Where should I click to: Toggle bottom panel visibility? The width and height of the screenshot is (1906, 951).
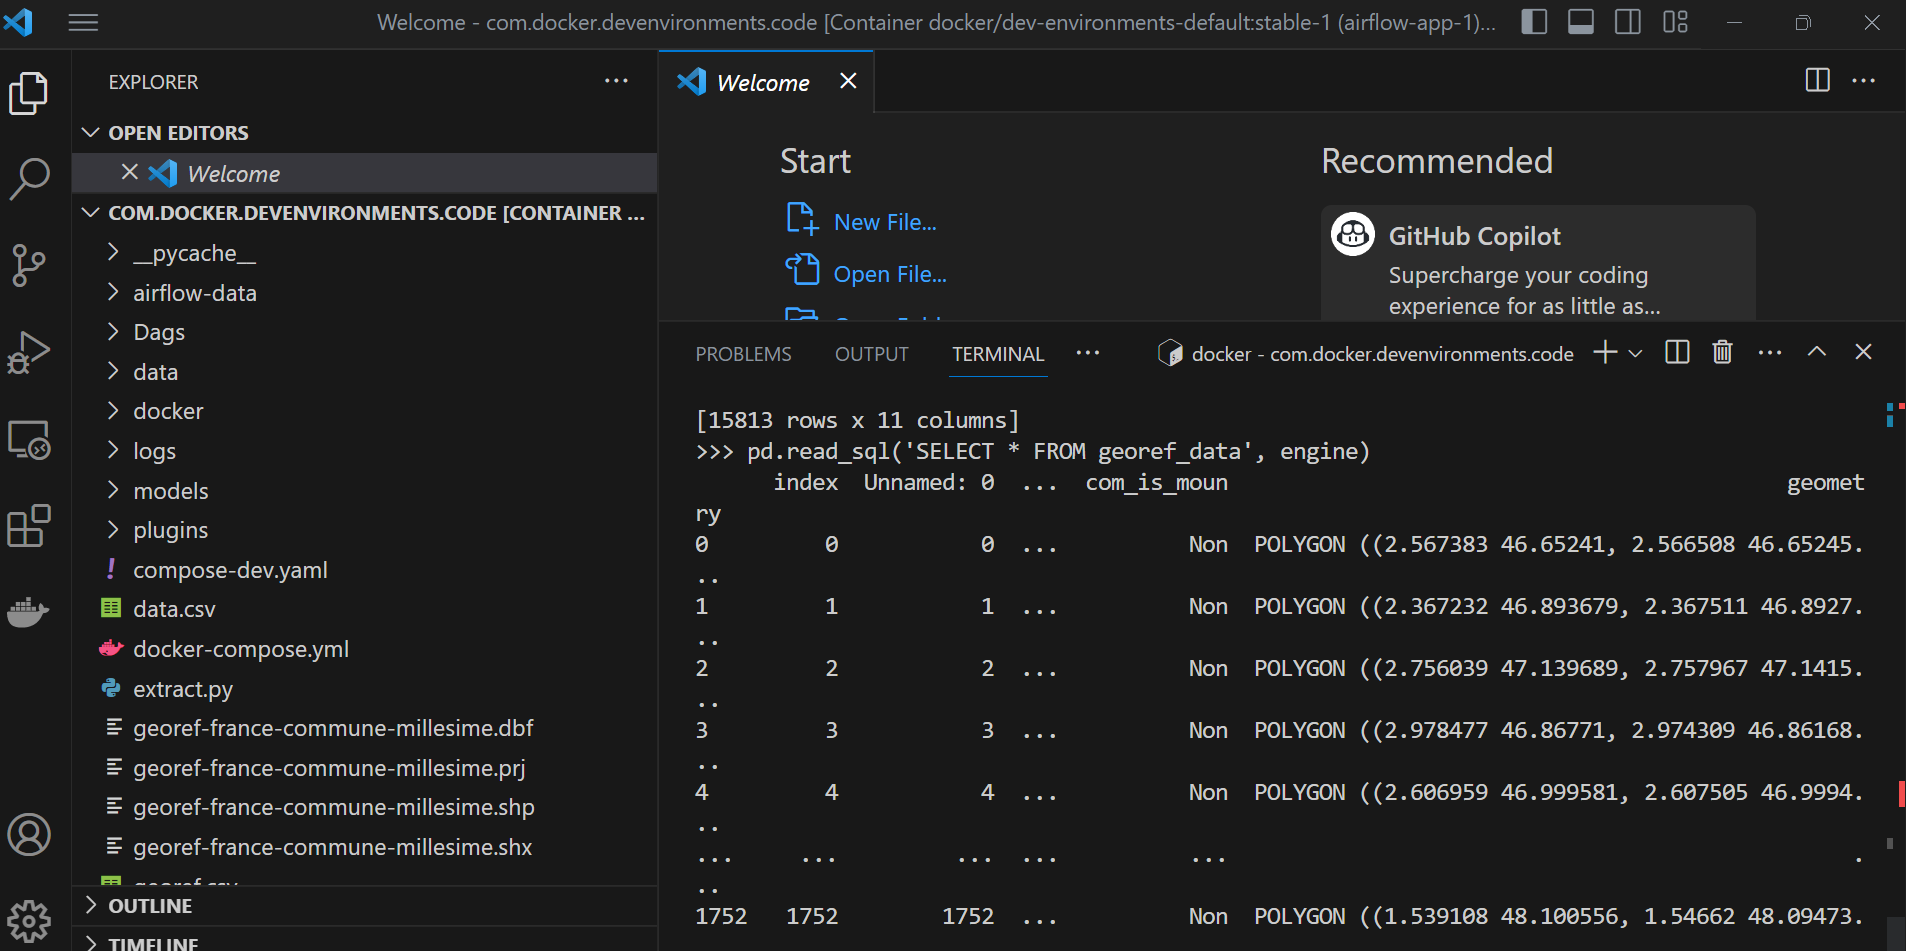1581,22
